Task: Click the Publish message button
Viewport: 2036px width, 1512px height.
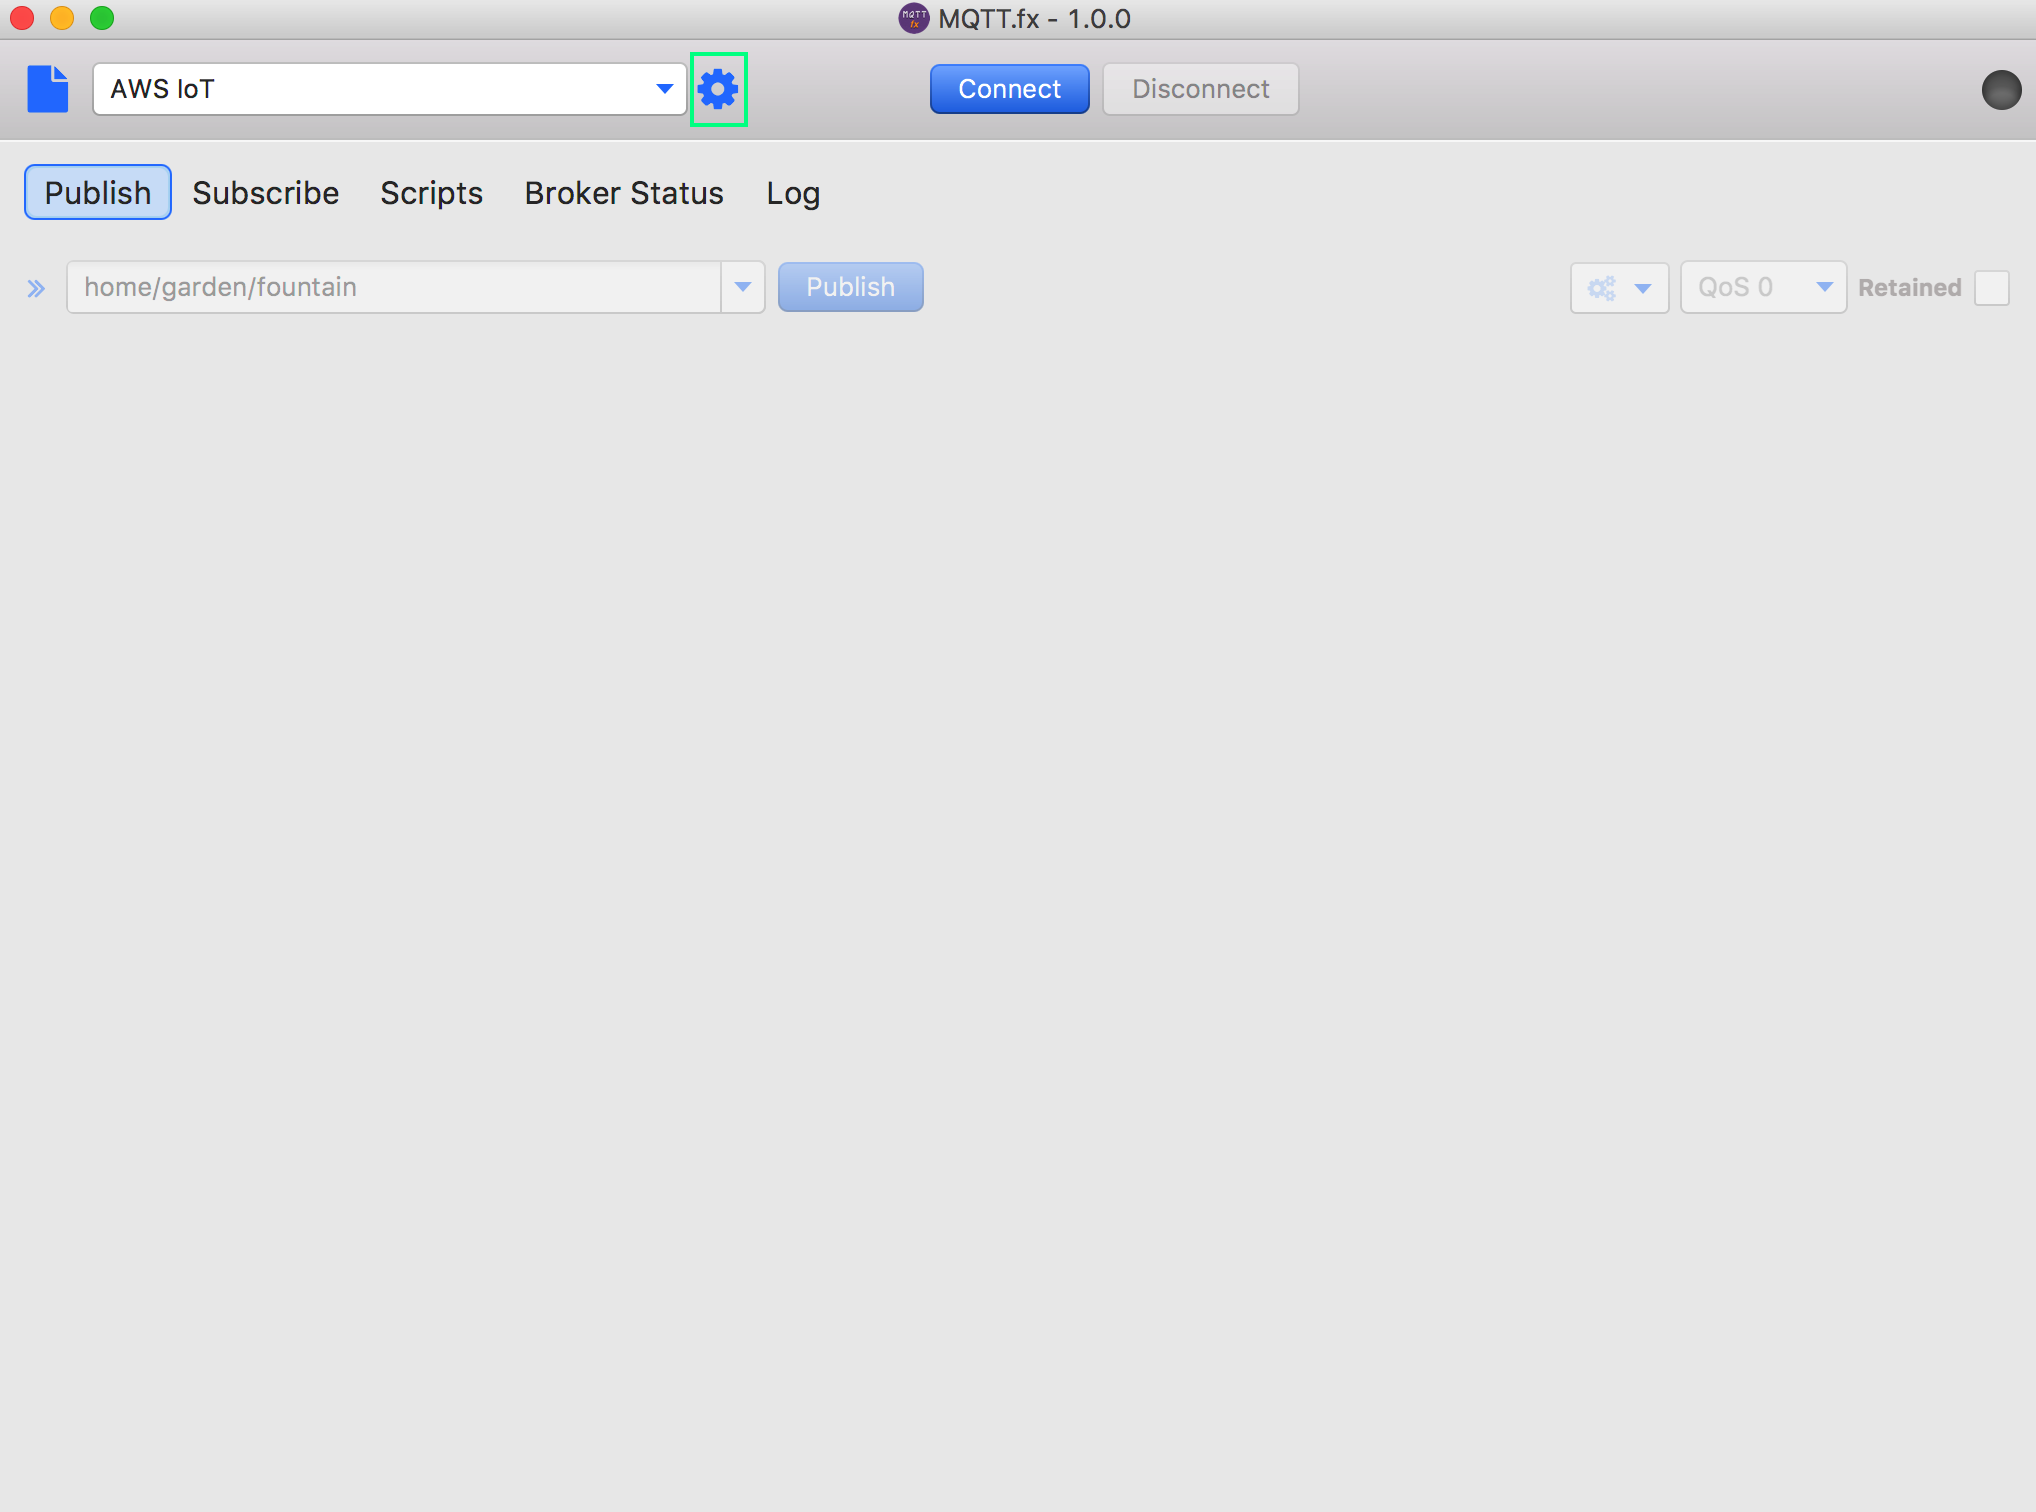Action: click(850, 287)
